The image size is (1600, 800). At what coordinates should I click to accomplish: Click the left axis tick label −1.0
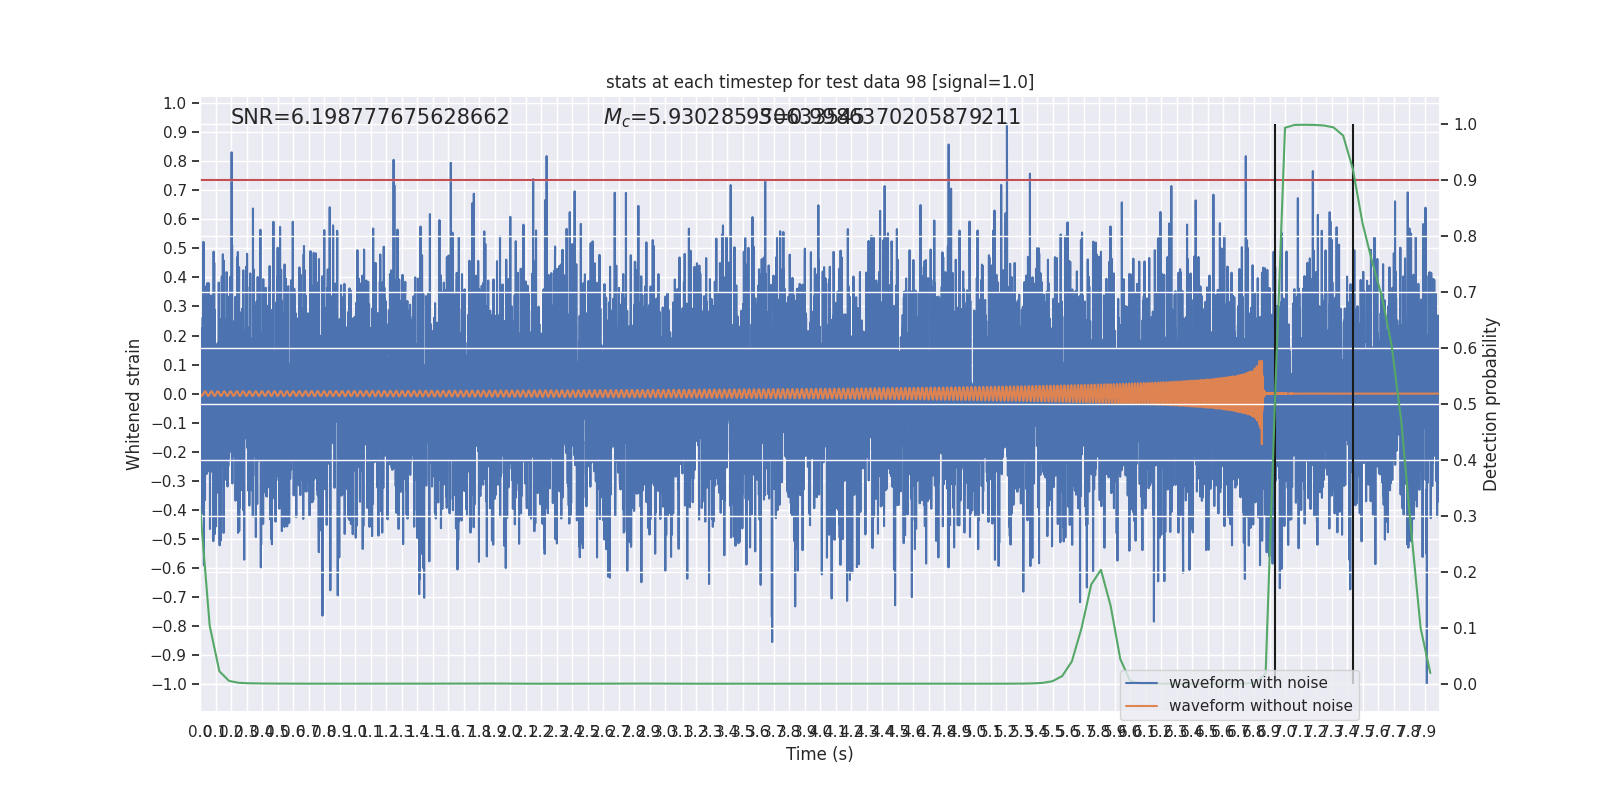[170, 684]
